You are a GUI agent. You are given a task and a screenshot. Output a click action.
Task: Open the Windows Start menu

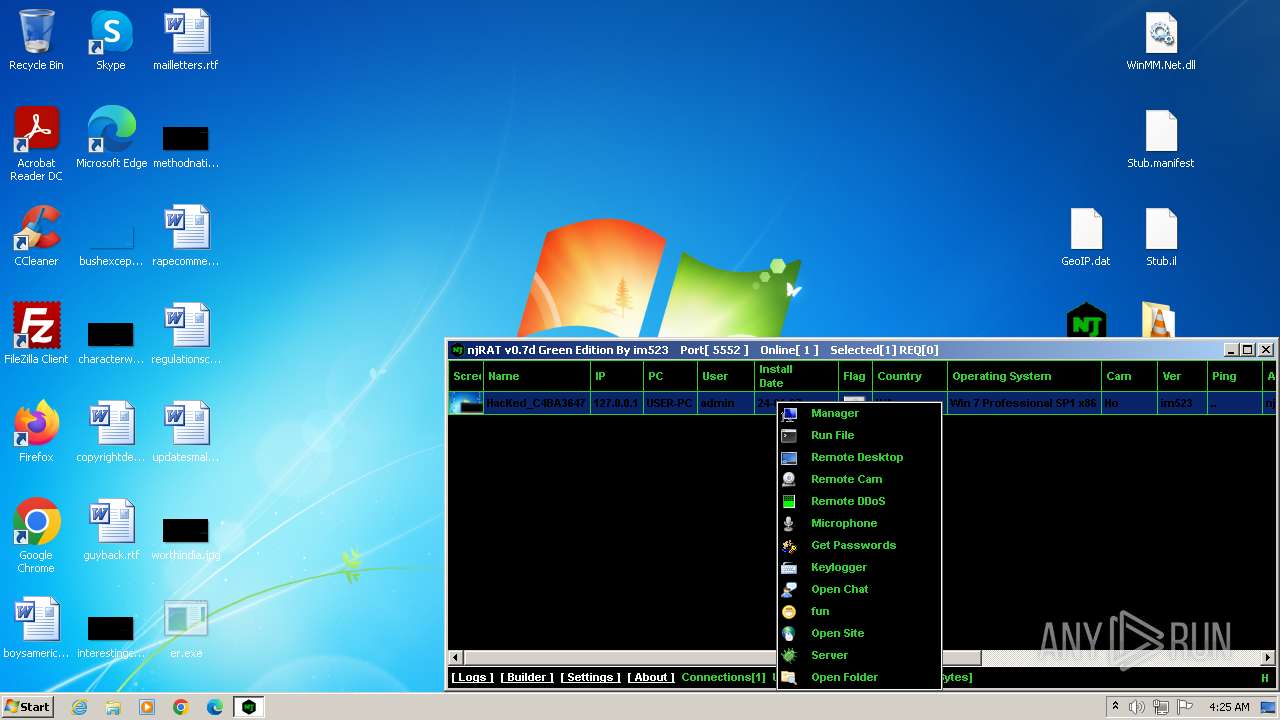point(27,707)
